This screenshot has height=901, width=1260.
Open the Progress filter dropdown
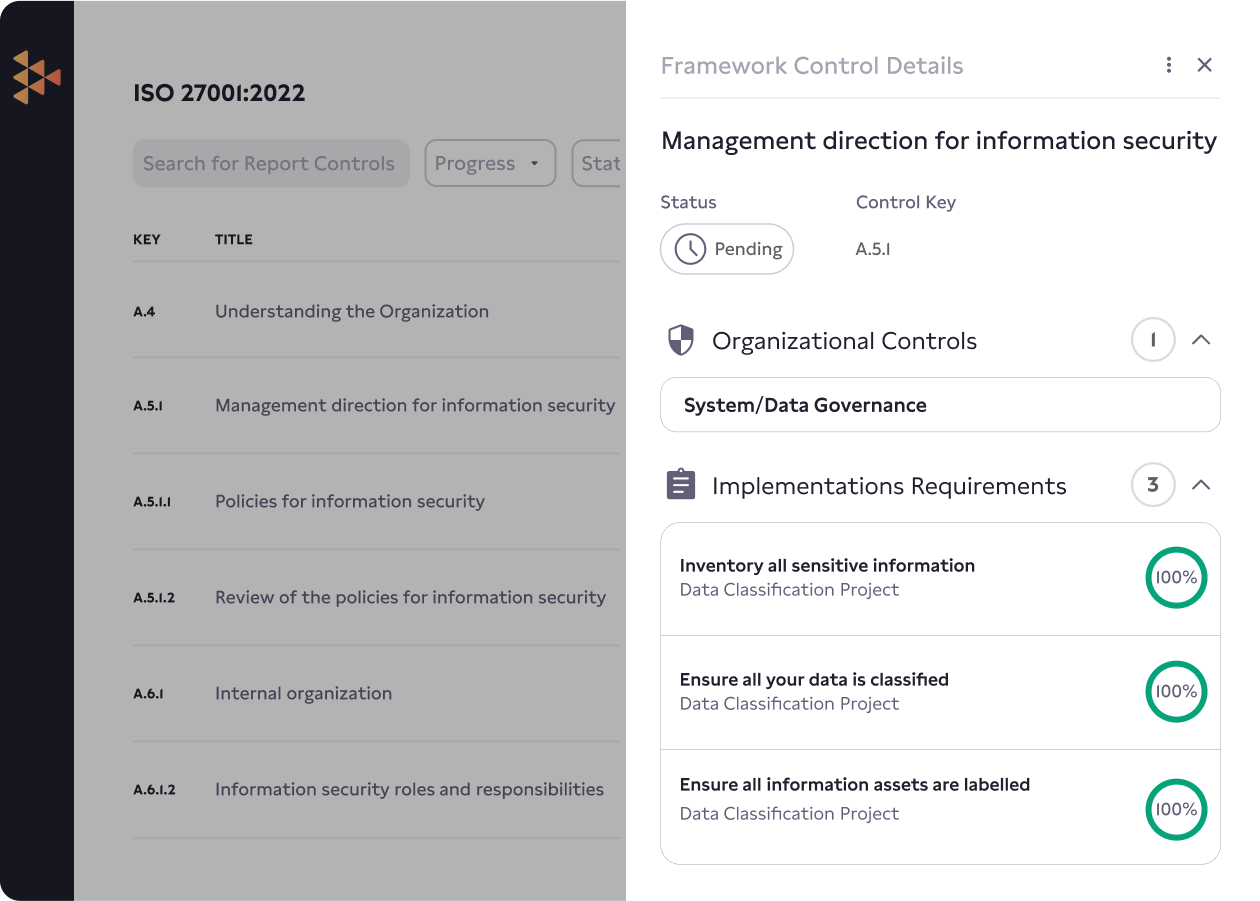[490, 163]
